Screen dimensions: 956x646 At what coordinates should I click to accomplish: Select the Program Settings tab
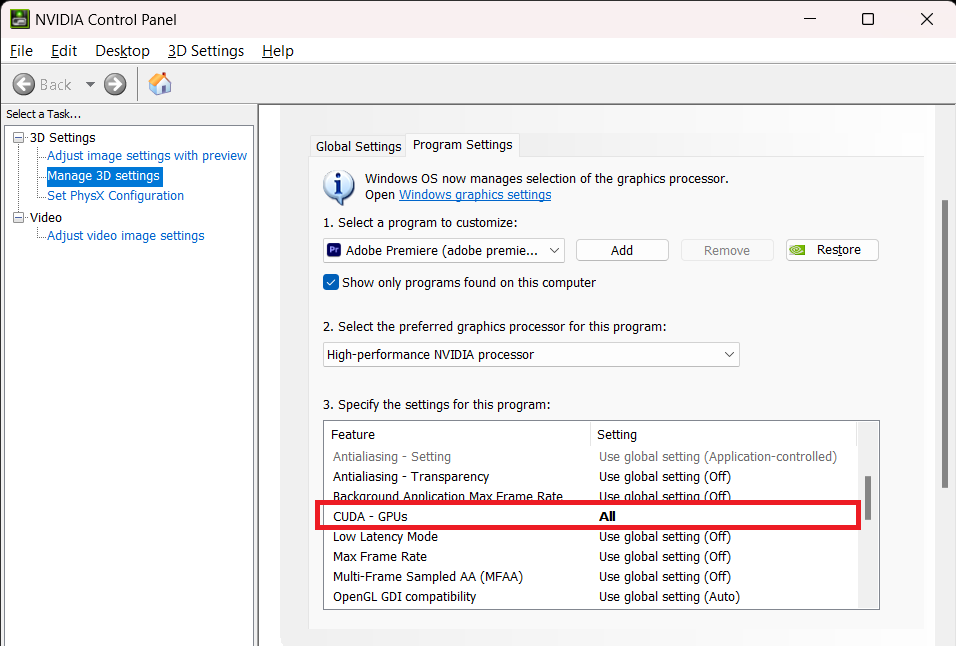(x=463, y=145)
